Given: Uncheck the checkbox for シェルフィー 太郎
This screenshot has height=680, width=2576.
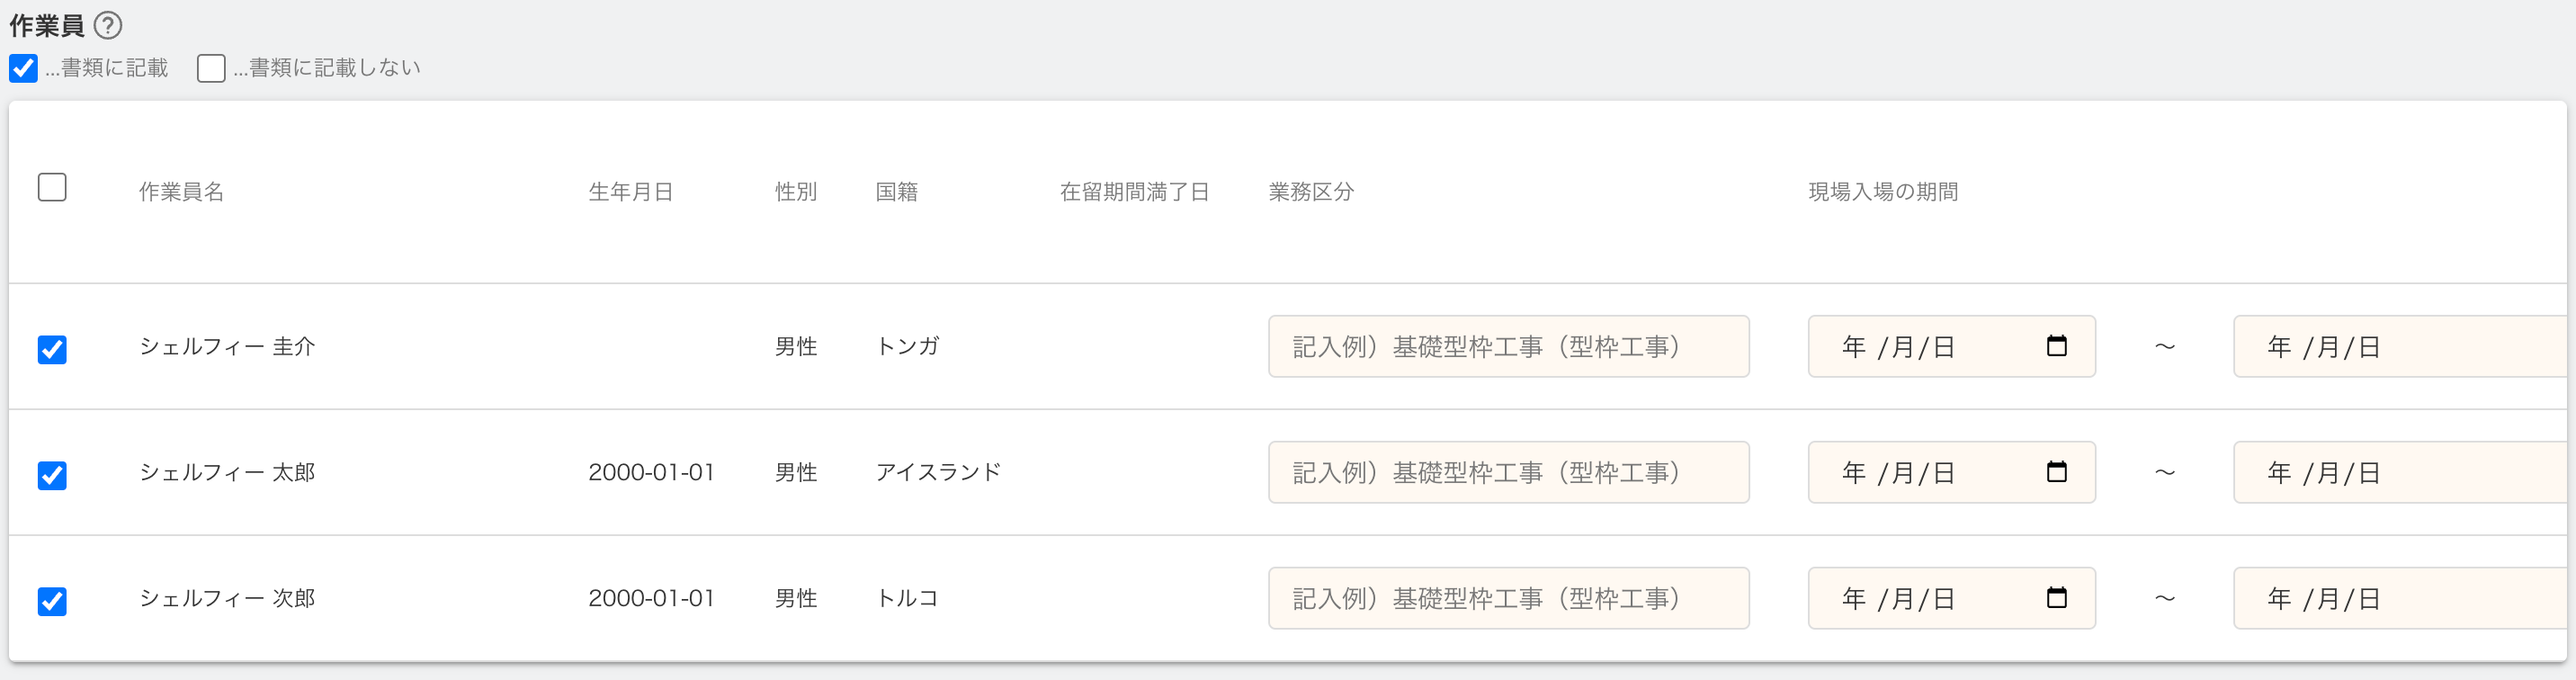Looking at the screenshot, I should click(52, 475).
